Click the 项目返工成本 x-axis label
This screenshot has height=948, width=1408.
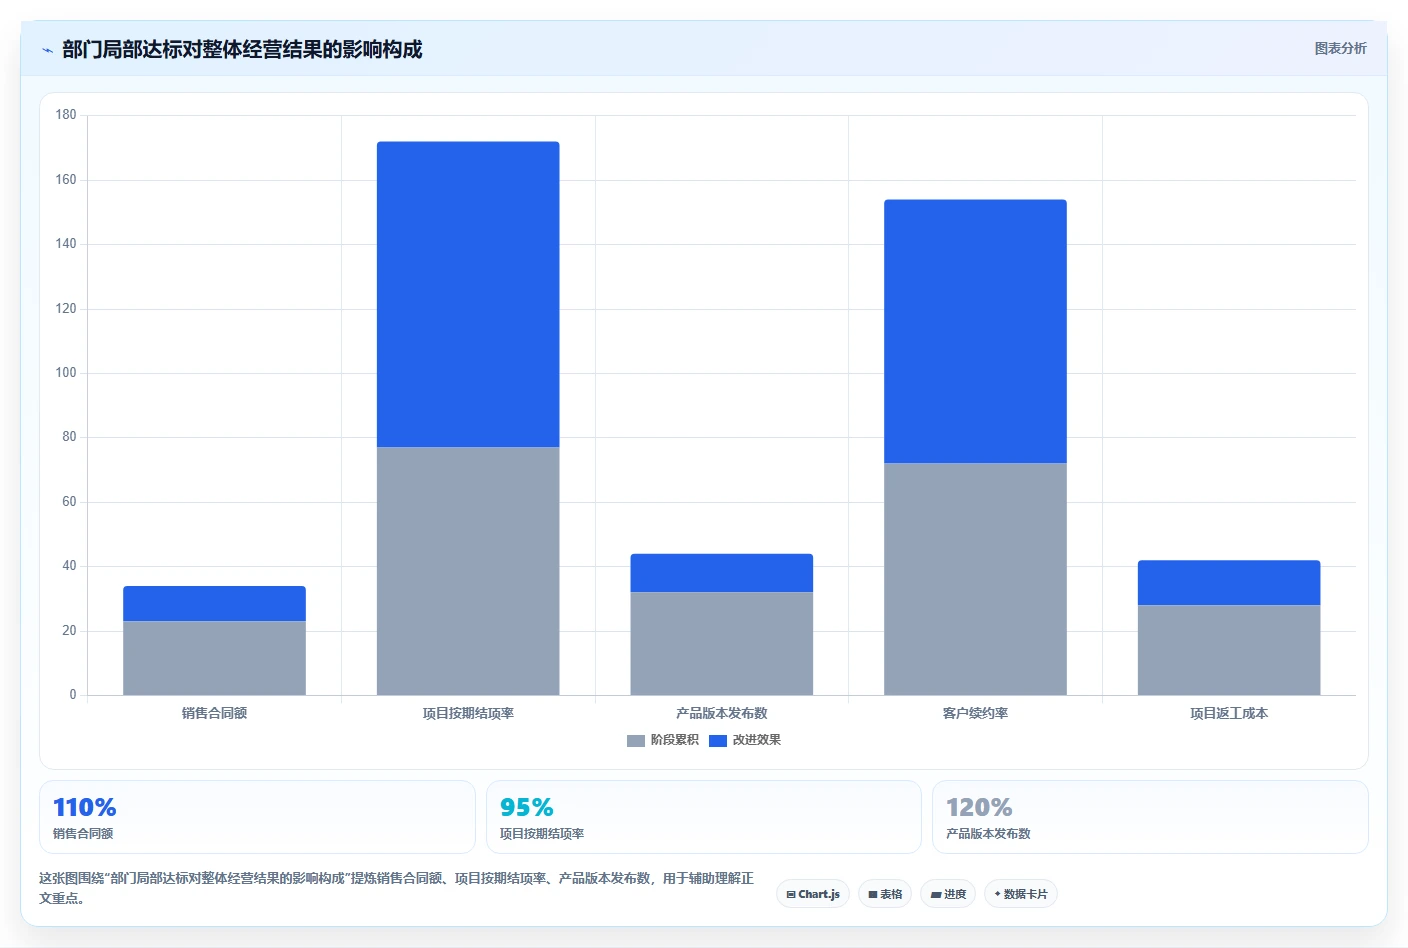click(x=1229, y=713)
